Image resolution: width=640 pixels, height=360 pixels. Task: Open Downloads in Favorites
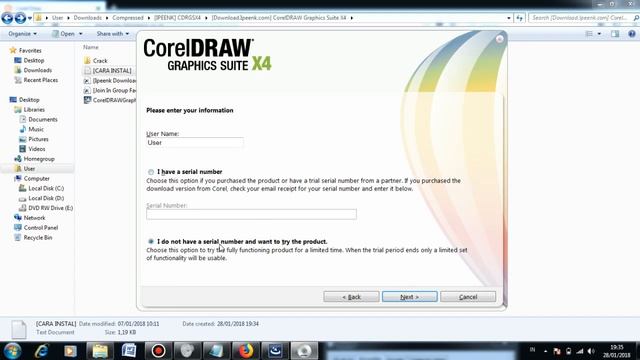[33, 70]
